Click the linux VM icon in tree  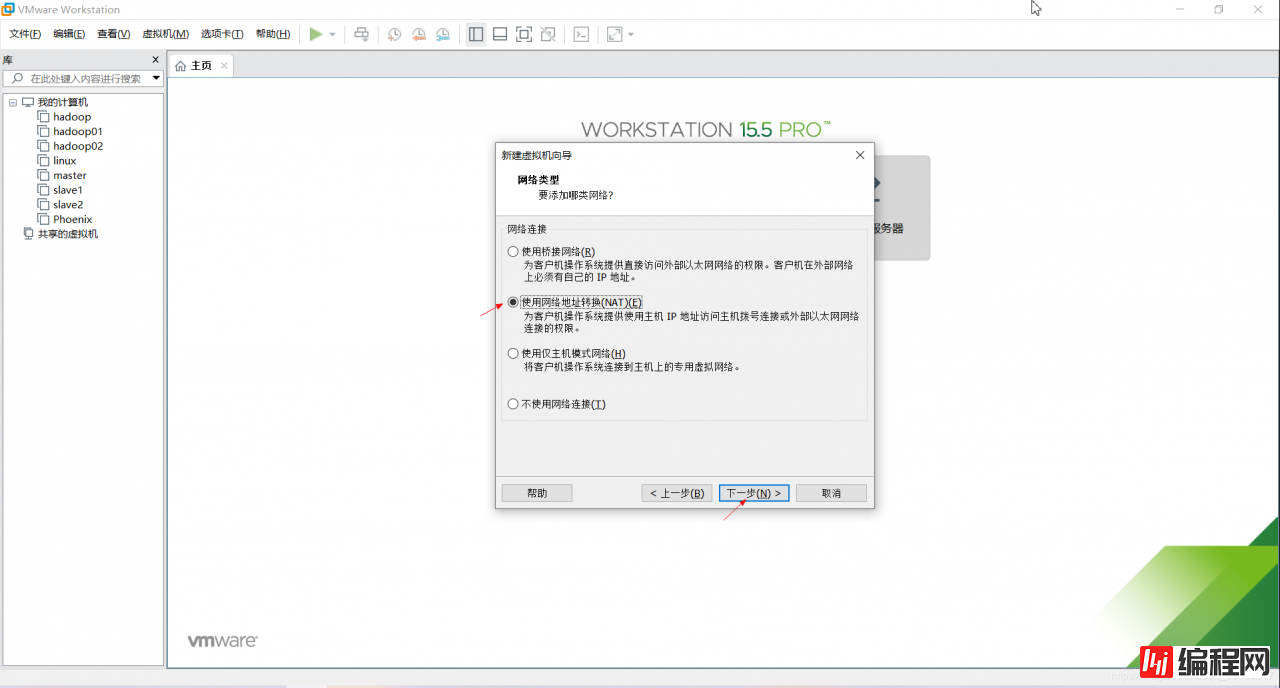point(43,160)
